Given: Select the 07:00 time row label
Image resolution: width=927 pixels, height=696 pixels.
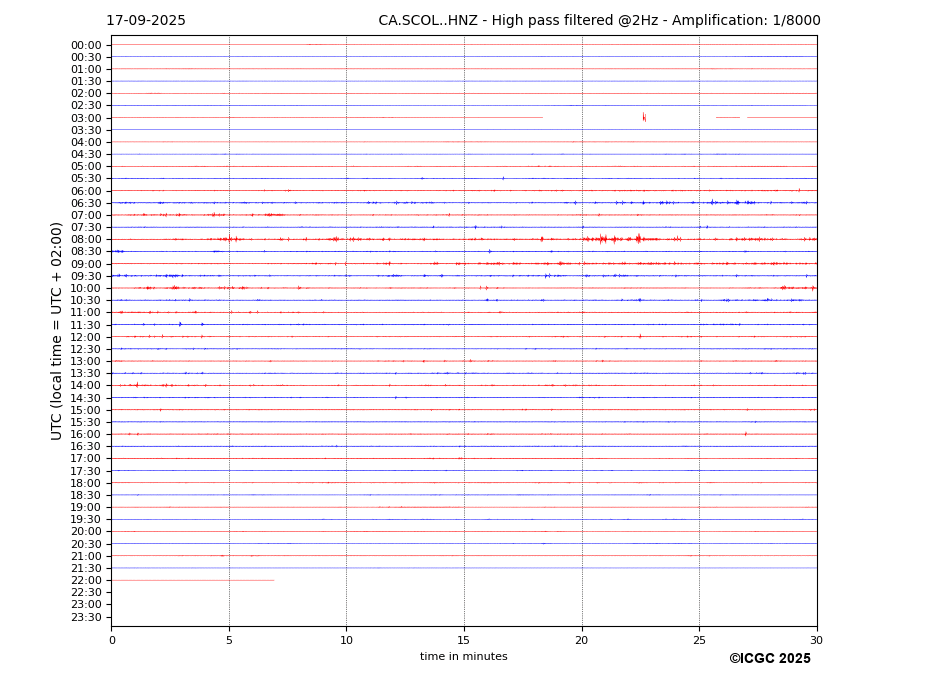Looking at the screenshot, I should point(86,215).
